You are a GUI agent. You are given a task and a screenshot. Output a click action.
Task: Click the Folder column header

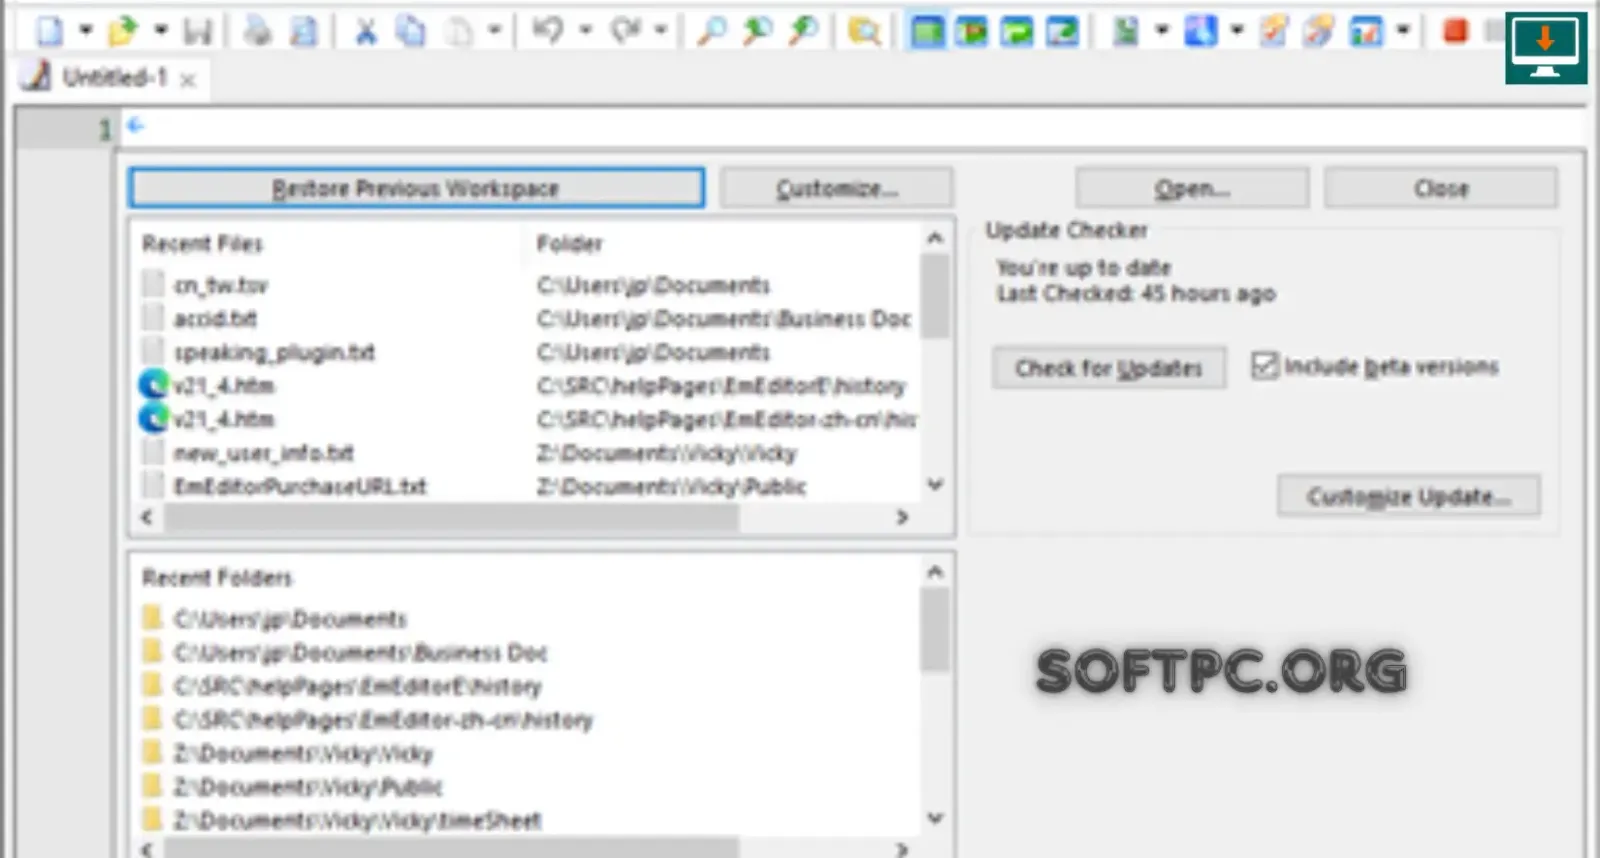point(570,243)
